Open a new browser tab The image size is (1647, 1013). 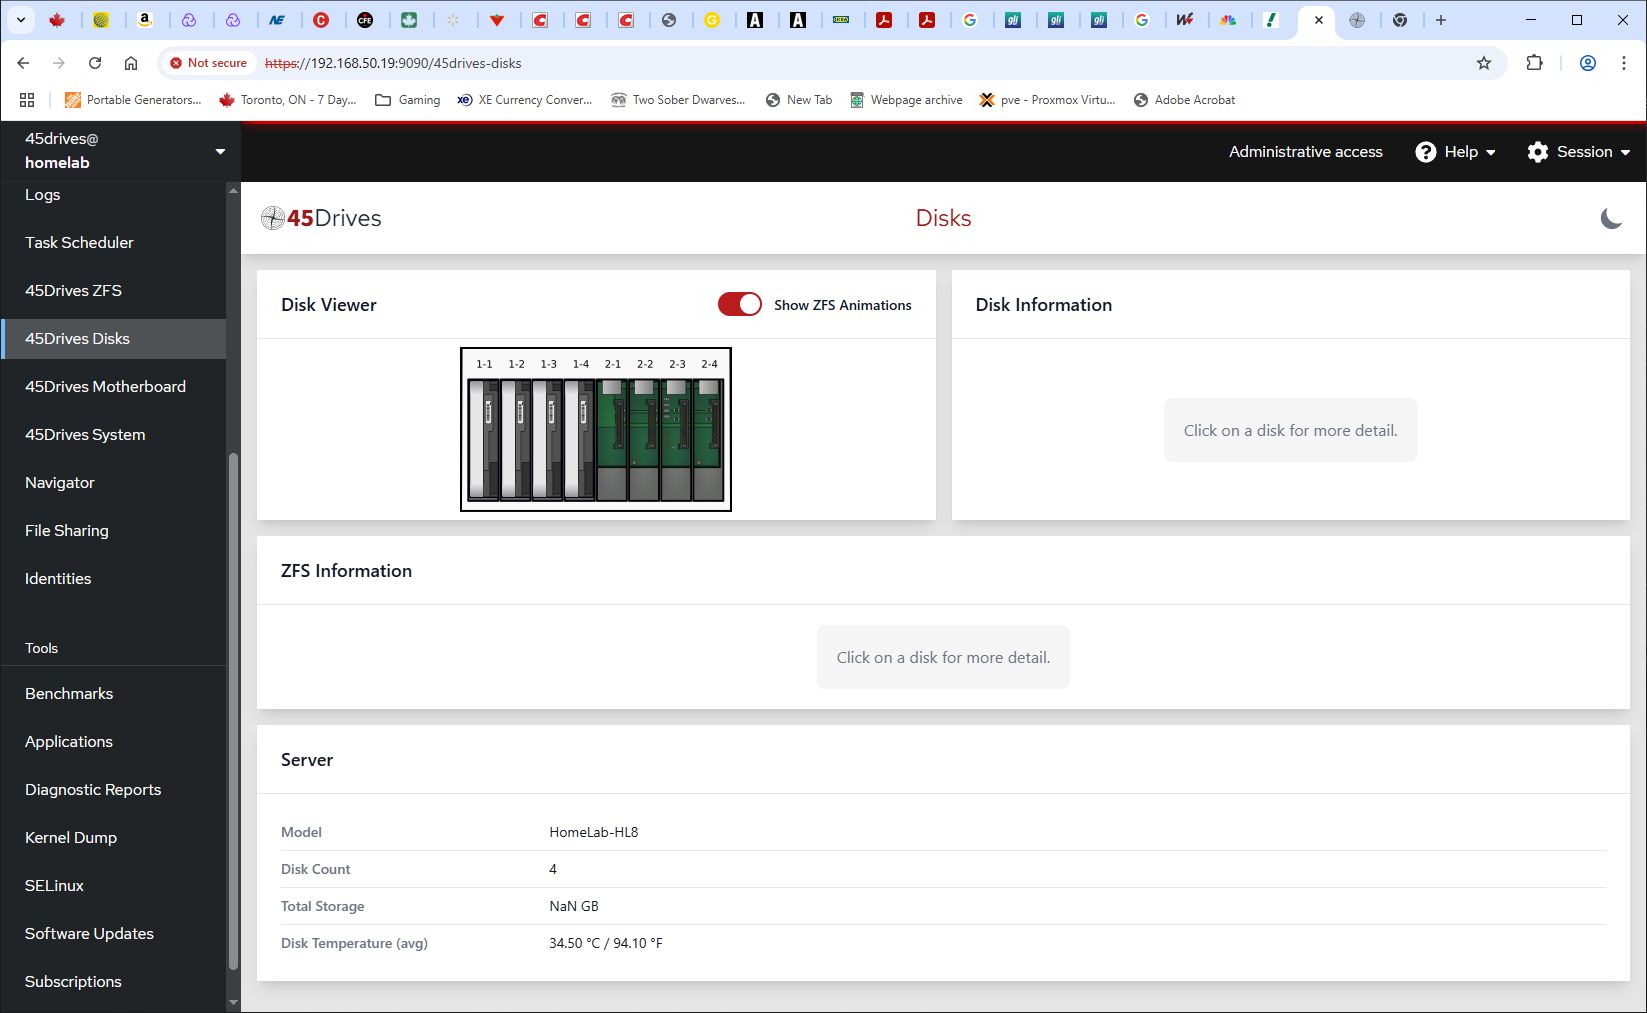coord(1441,20)
